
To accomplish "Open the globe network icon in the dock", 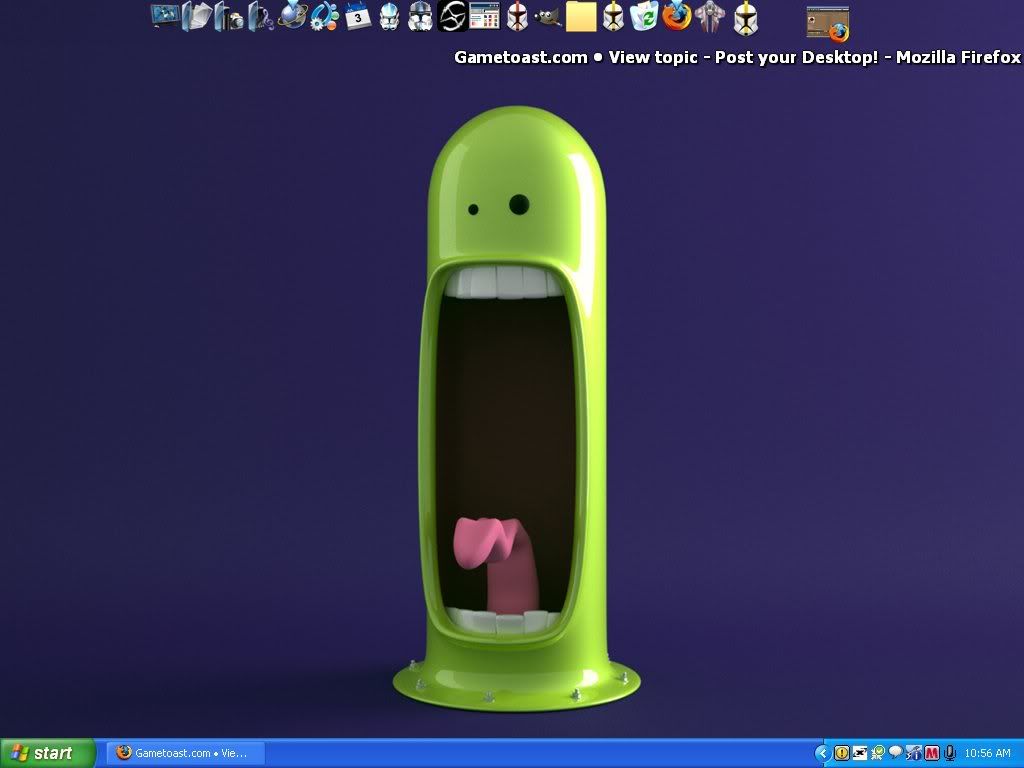I will point(293,16).
